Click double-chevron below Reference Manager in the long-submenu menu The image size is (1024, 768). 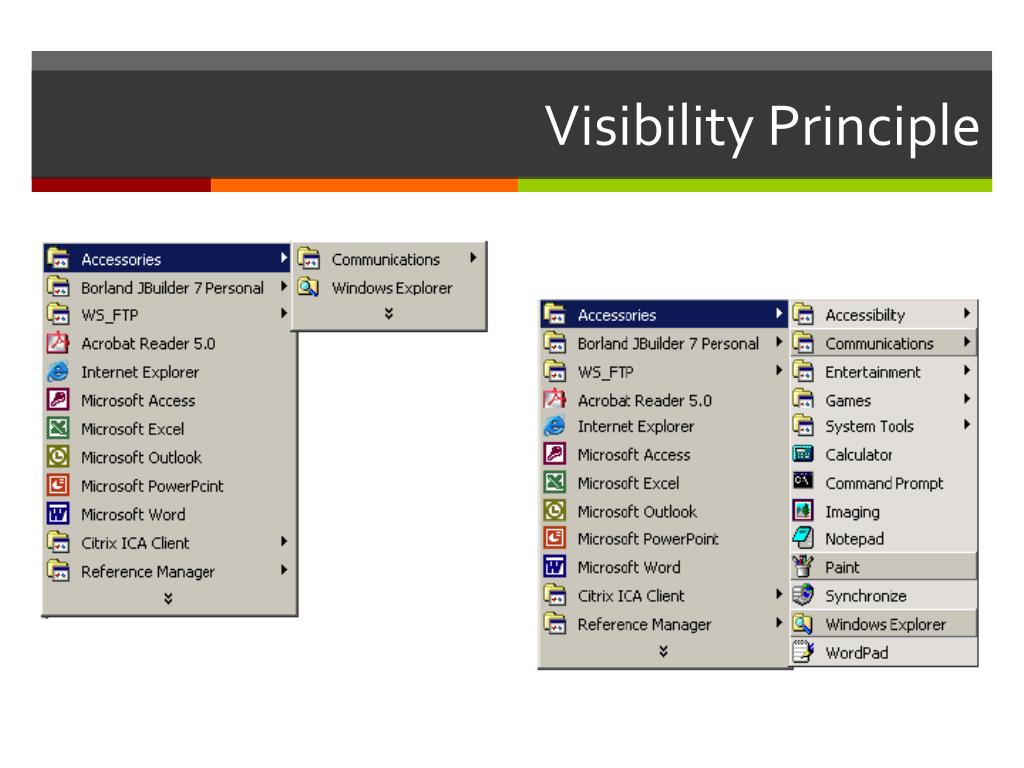pos(663,651)
